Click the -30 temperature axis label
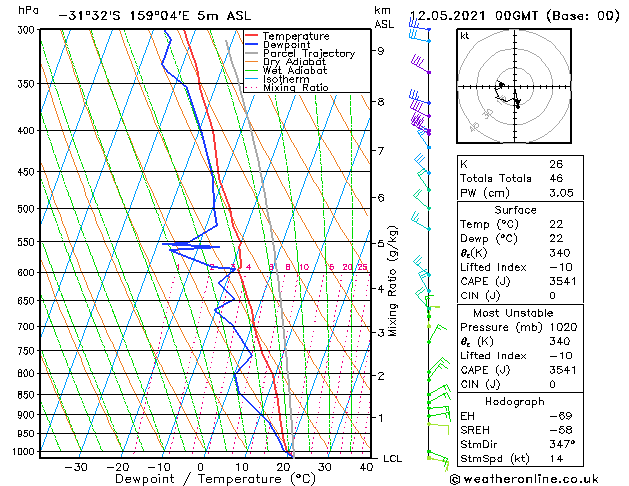 pyautogui.click(x=76, y=467)
